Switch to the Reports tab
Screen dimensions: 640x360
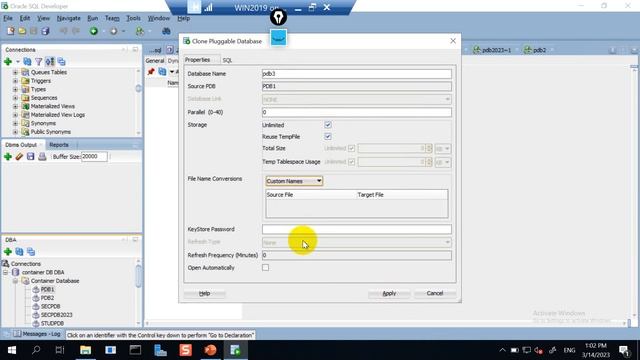[59, 145]
